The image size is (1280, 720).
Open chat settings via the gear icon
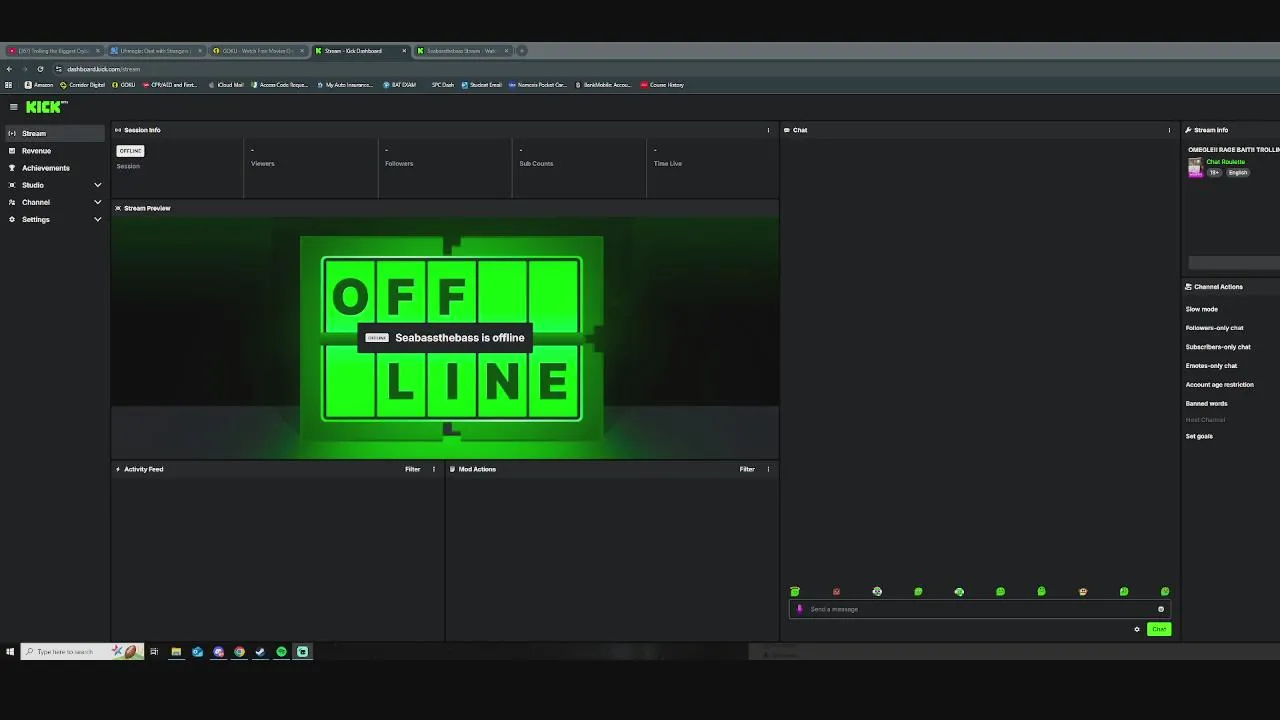1137,629
